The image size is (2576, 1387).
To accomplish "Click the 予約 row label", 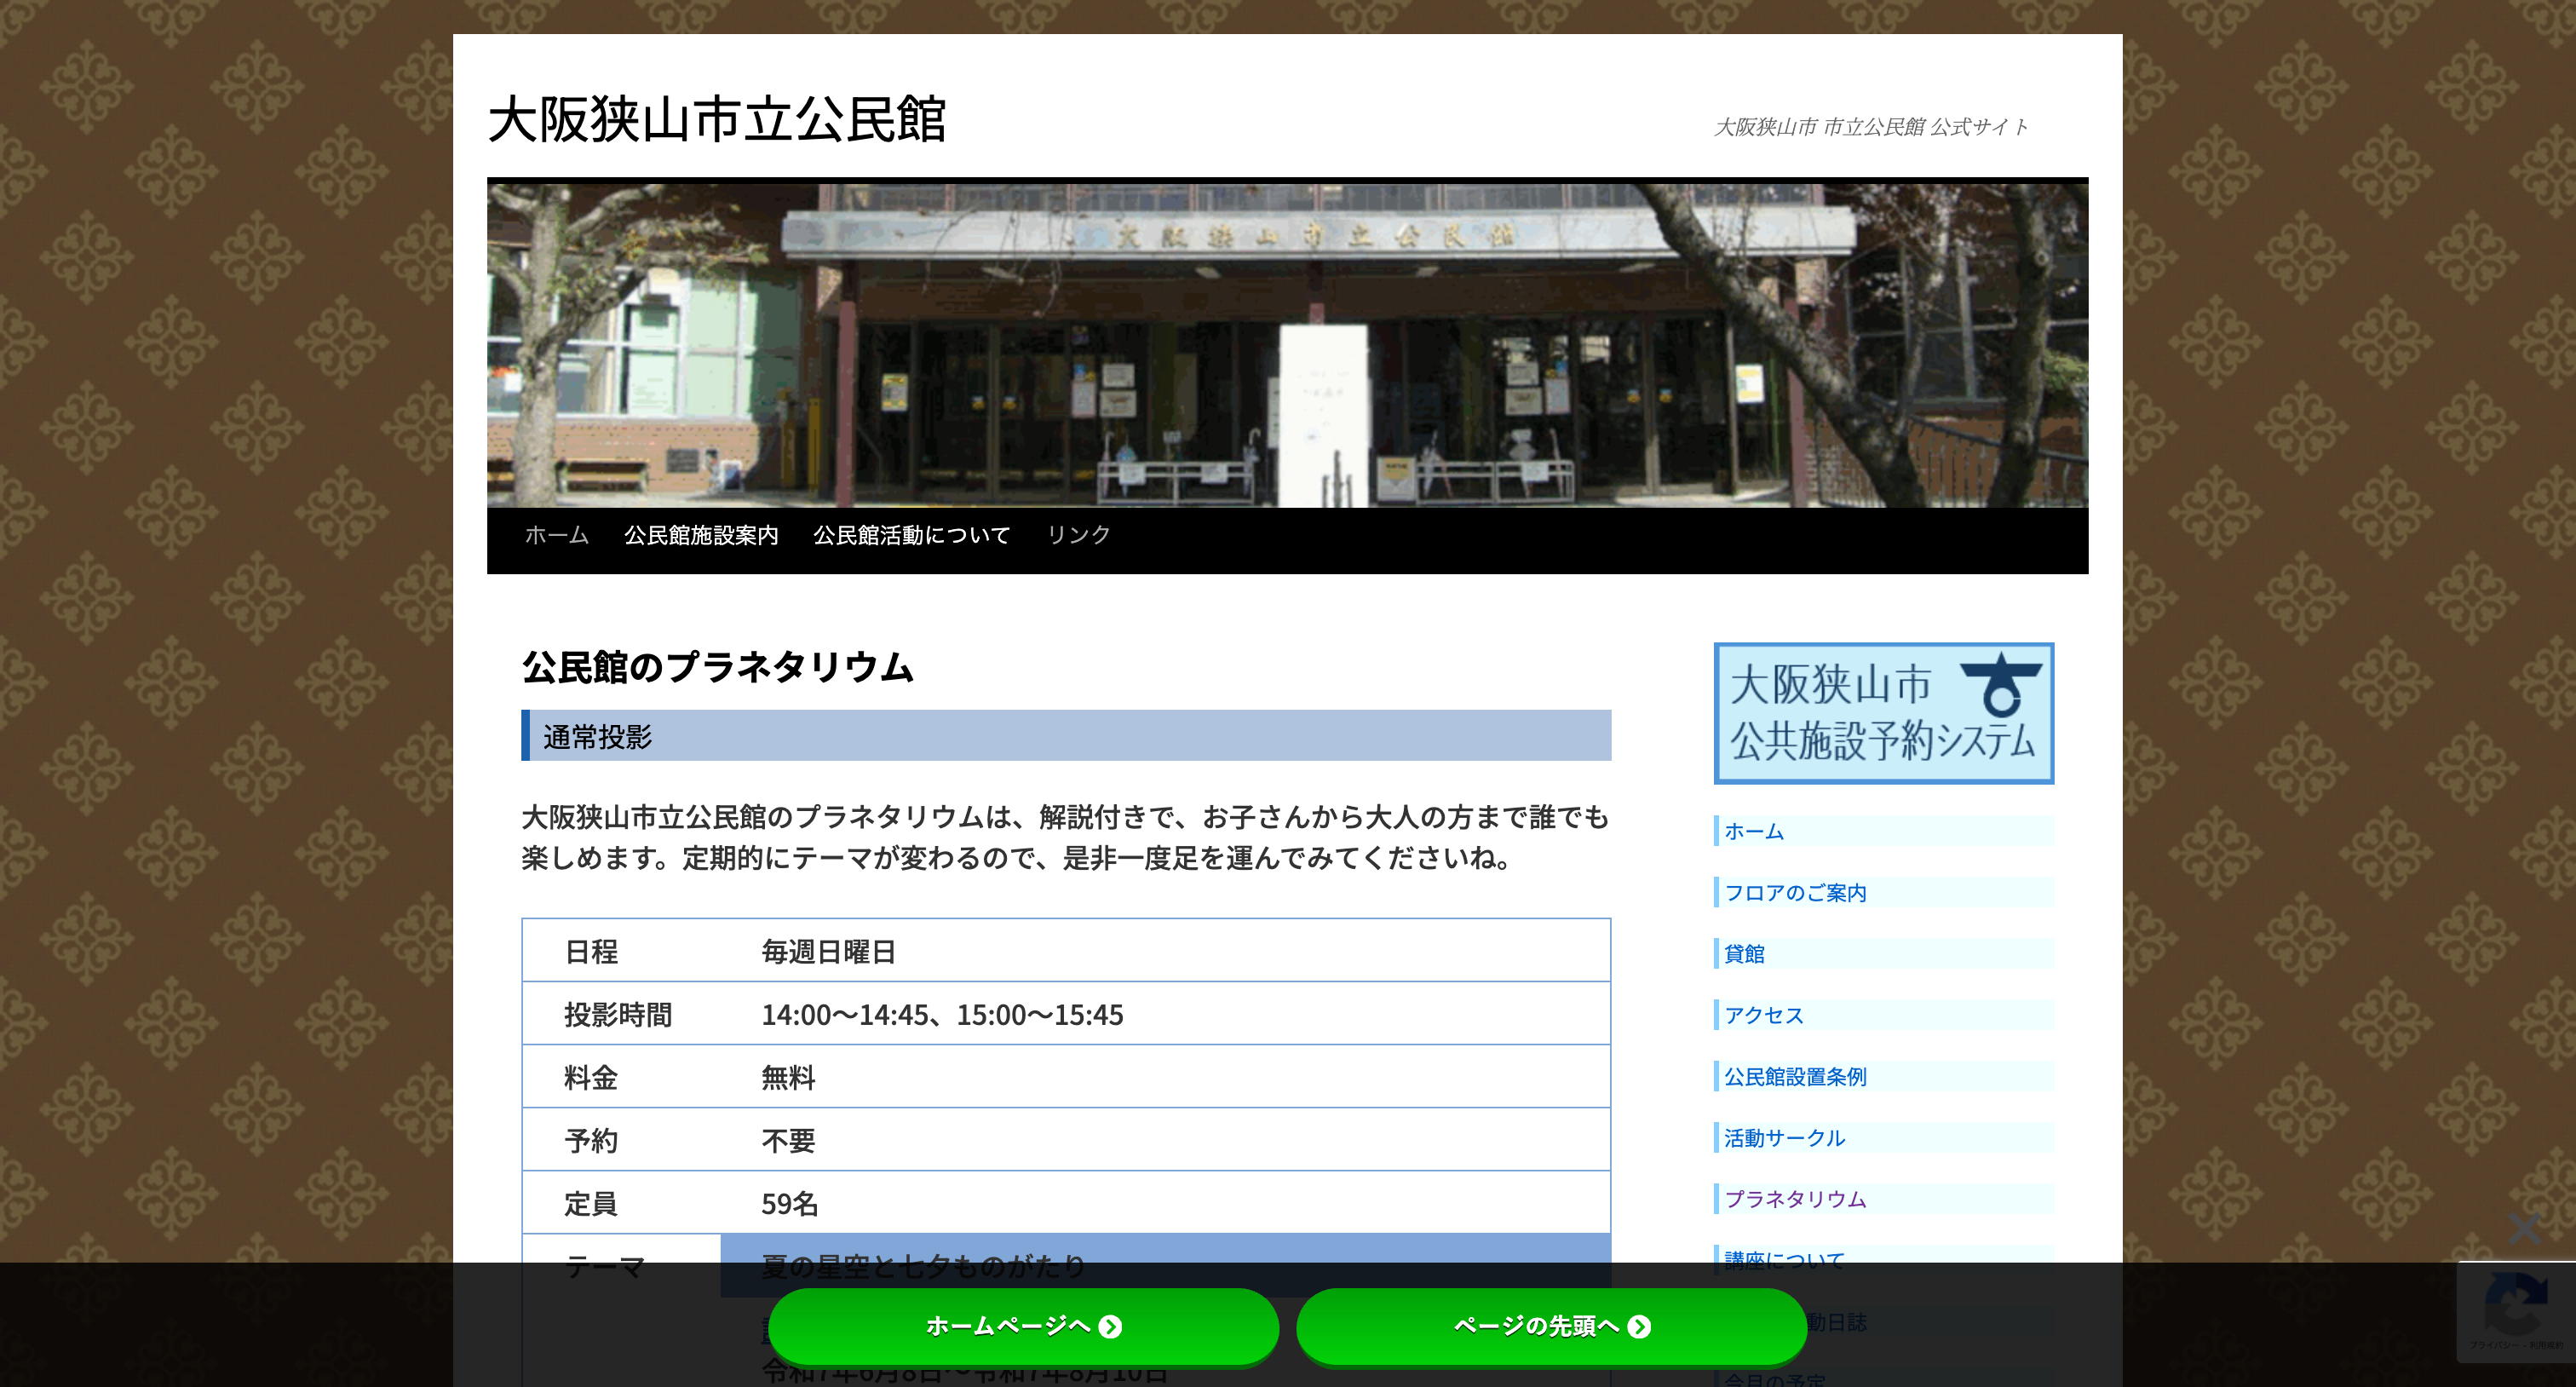I will [591, 1140].
